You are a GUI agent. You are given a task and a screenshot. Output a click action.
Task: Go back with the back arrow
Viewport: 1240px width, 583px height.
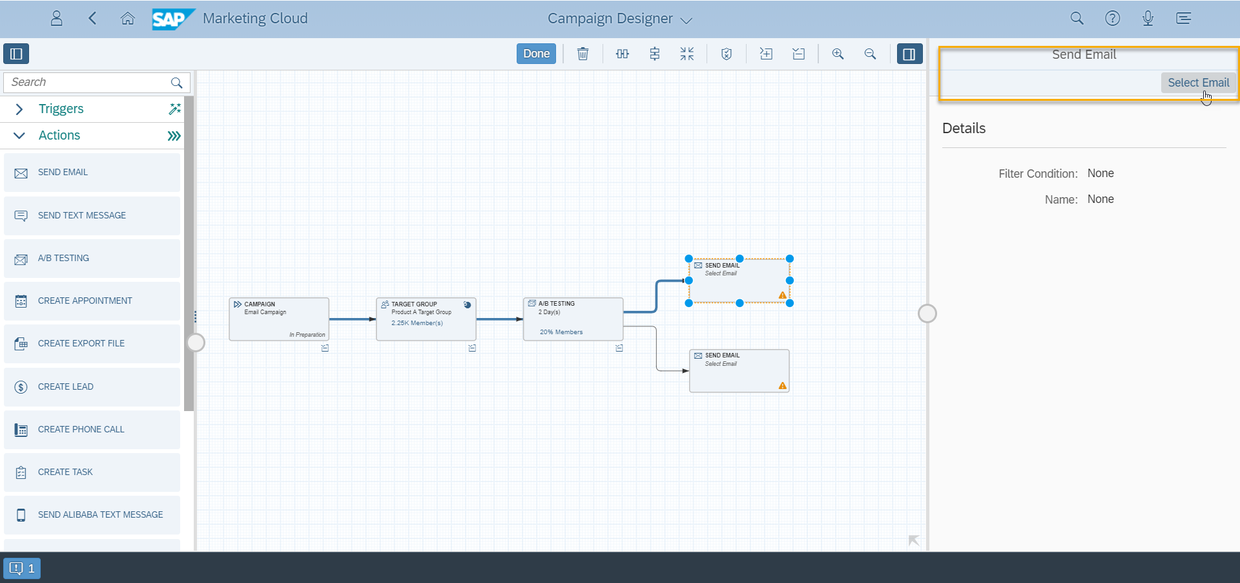pyautogui.click(x=93, y=18)
